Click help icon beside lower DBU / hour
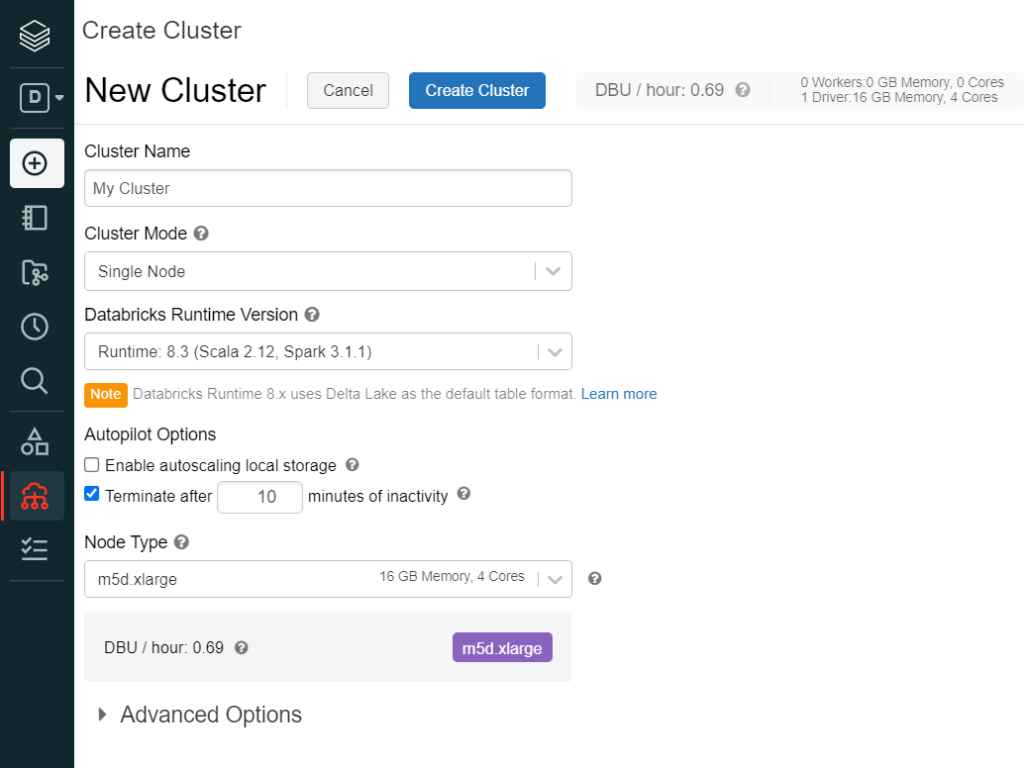The height and width of the screenshot is (768, 1024). coord(241,648)
